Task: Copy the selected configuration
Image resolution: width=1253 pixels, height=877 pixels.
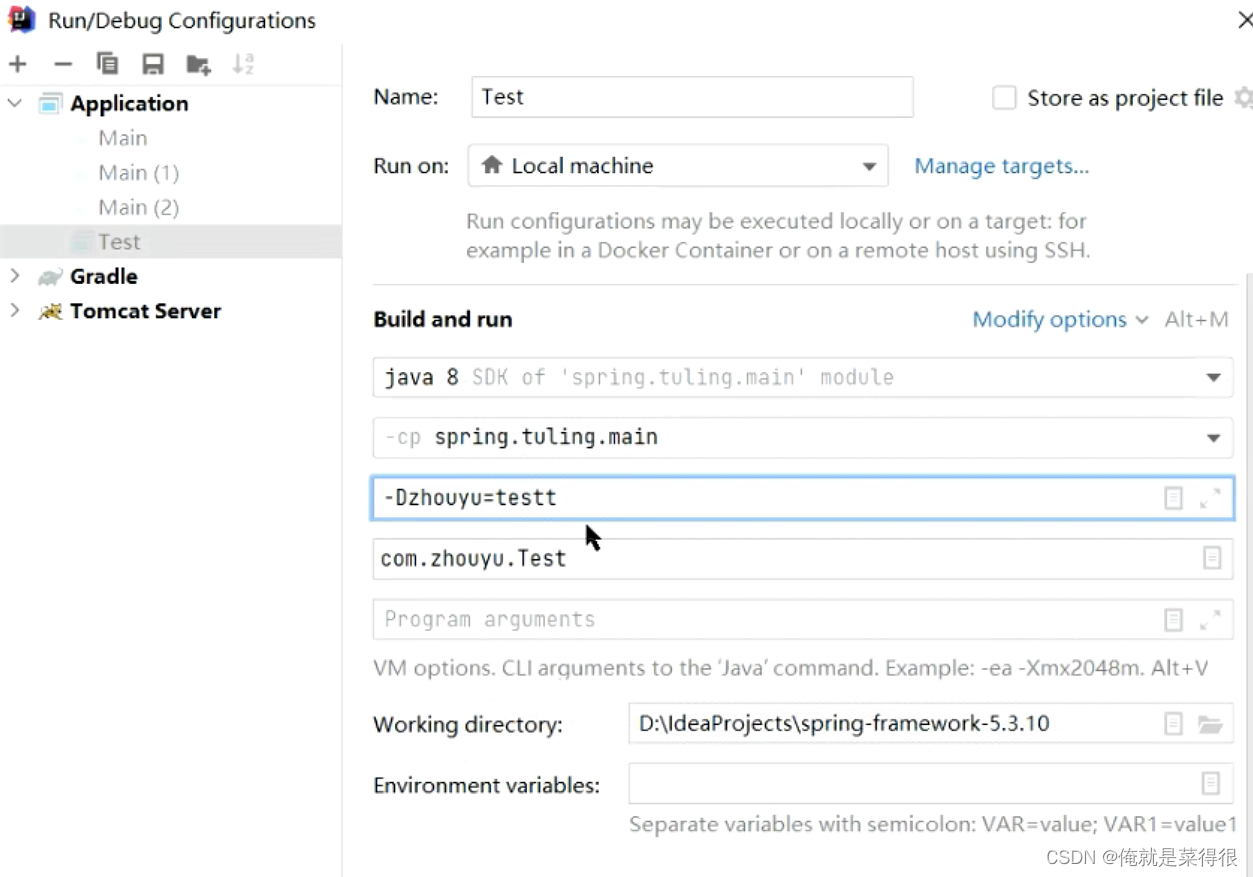Action: coord(108,65)
